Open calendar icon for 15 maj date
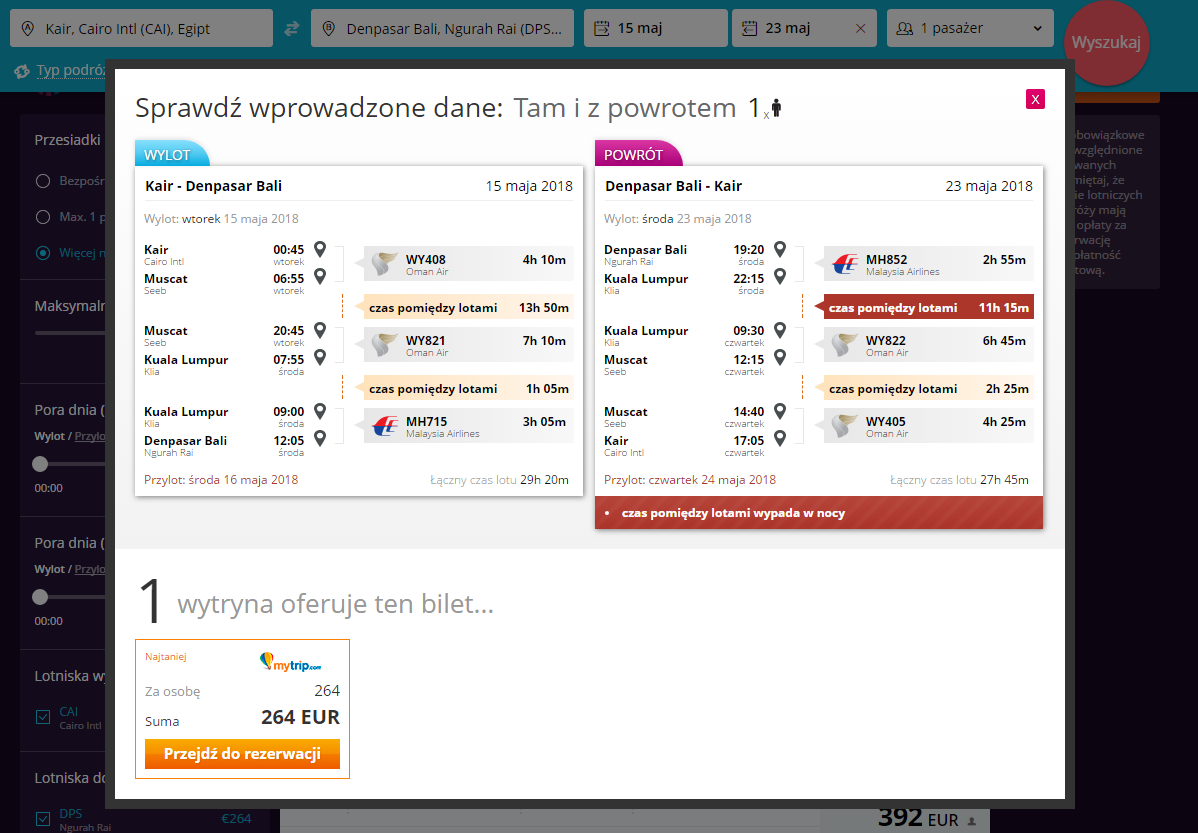 [602, 28]
